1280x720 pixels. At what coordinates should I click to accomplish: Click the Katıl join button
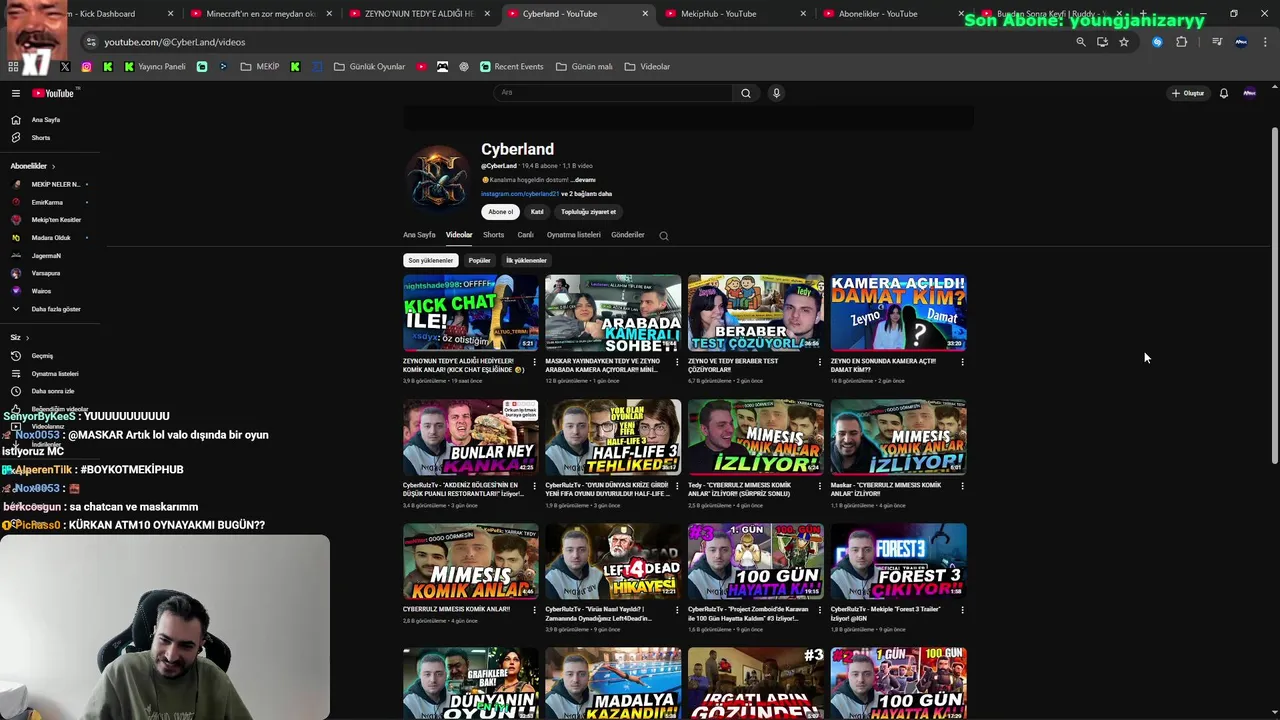coord(537,212)
